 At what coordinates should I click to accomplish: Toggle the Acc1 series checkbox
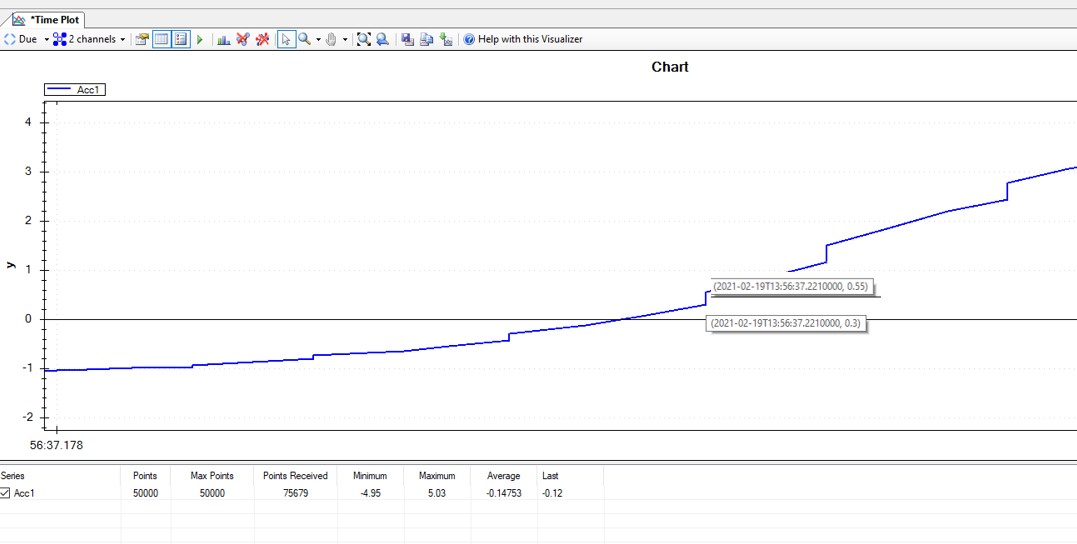click(x=5, y=492)
